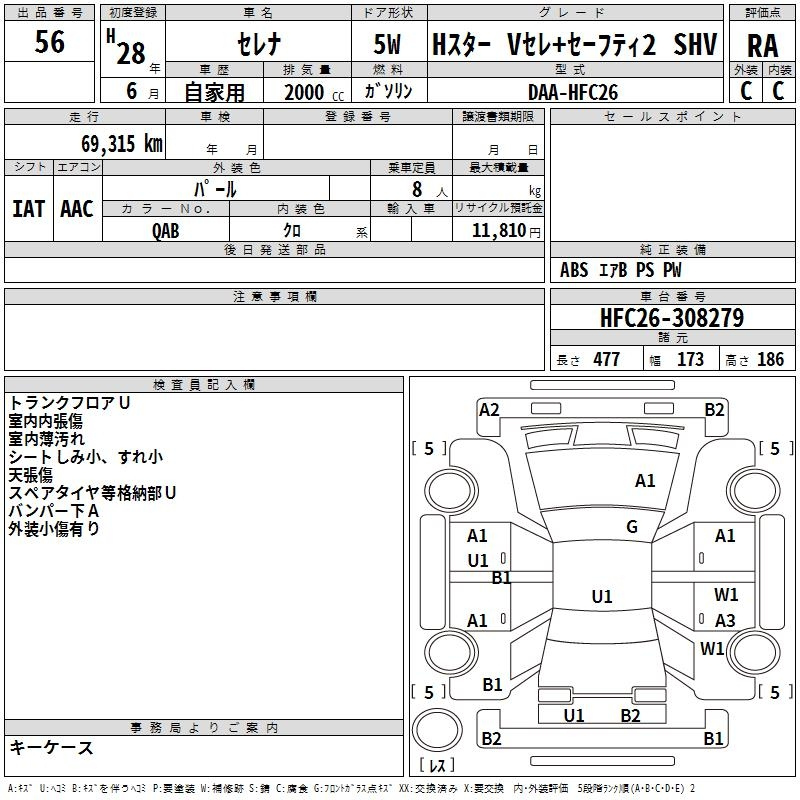Click the lot number 56

pyautogui.click(x=49, y=41)
